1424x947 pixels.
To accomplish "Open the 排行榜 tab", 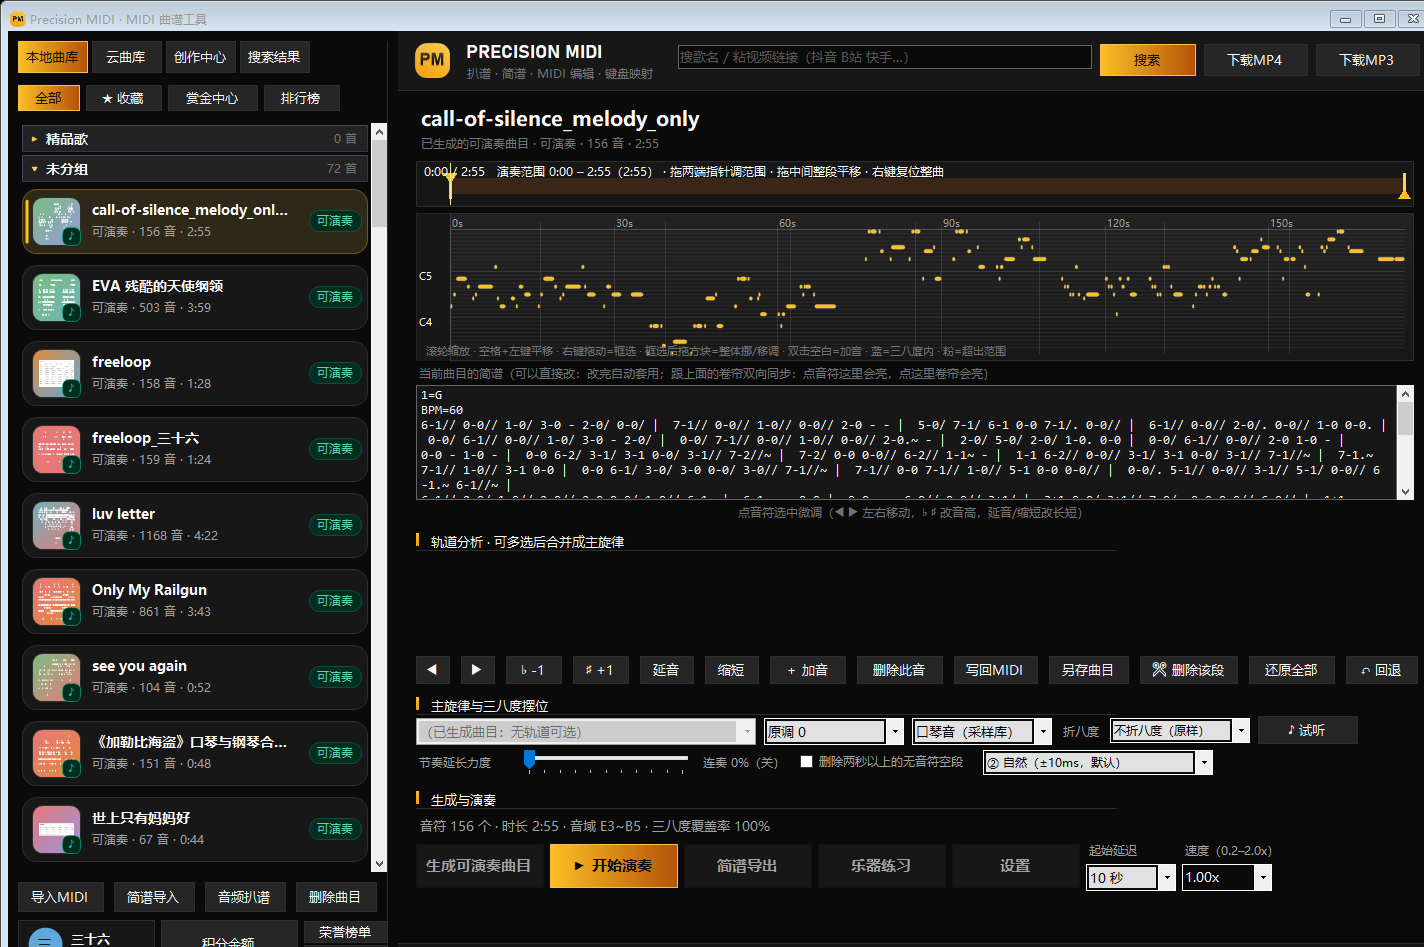I will 301,98.
